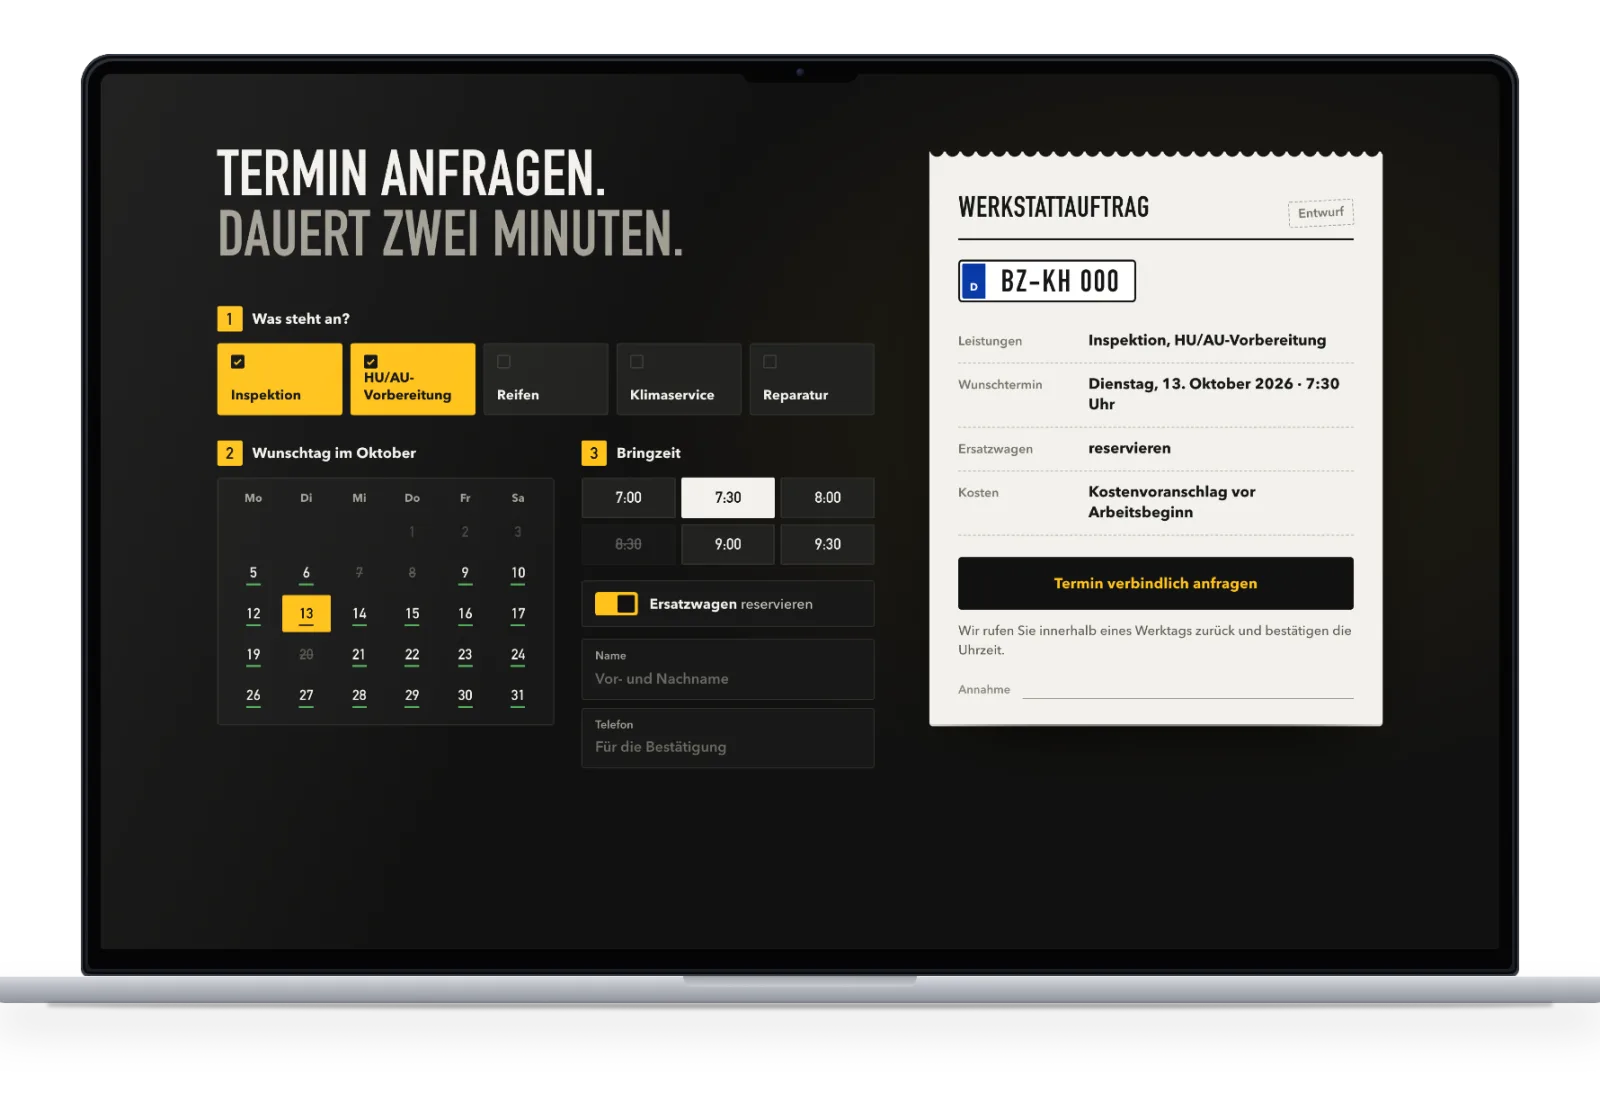Pick October 30 in the calendar
1600x1102 pixels.
coord(465,696)
